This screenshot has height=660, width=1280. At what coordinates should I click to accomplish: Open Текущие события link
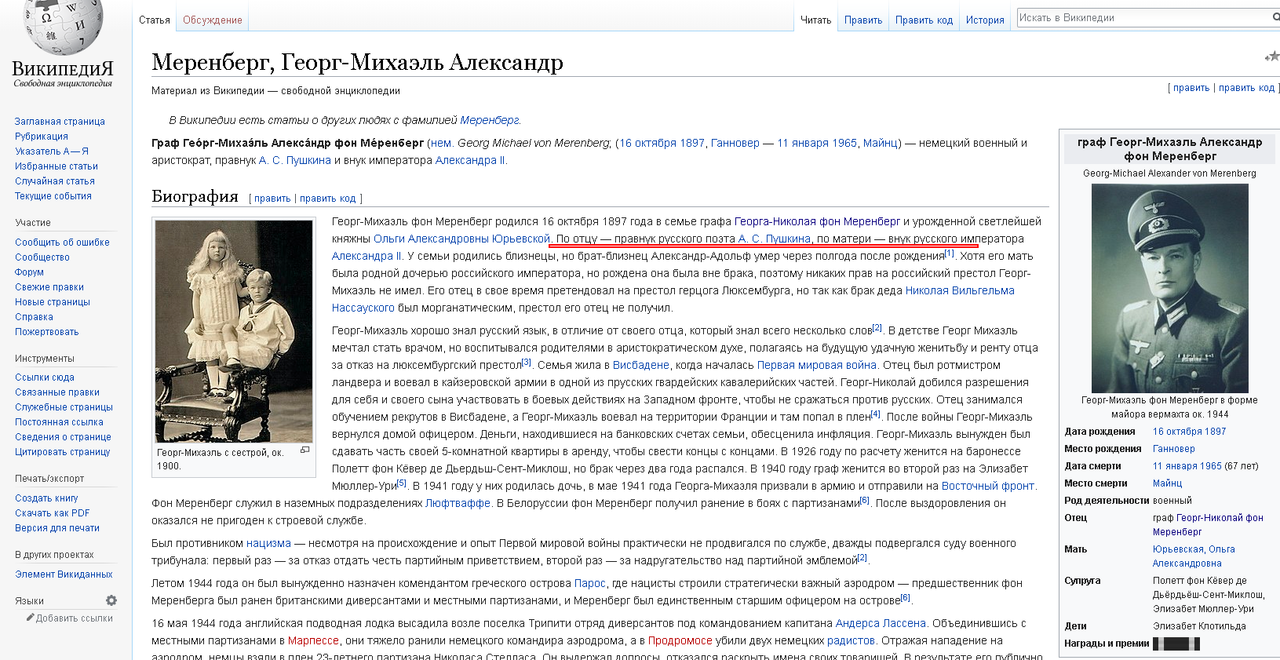click(53, 196)
